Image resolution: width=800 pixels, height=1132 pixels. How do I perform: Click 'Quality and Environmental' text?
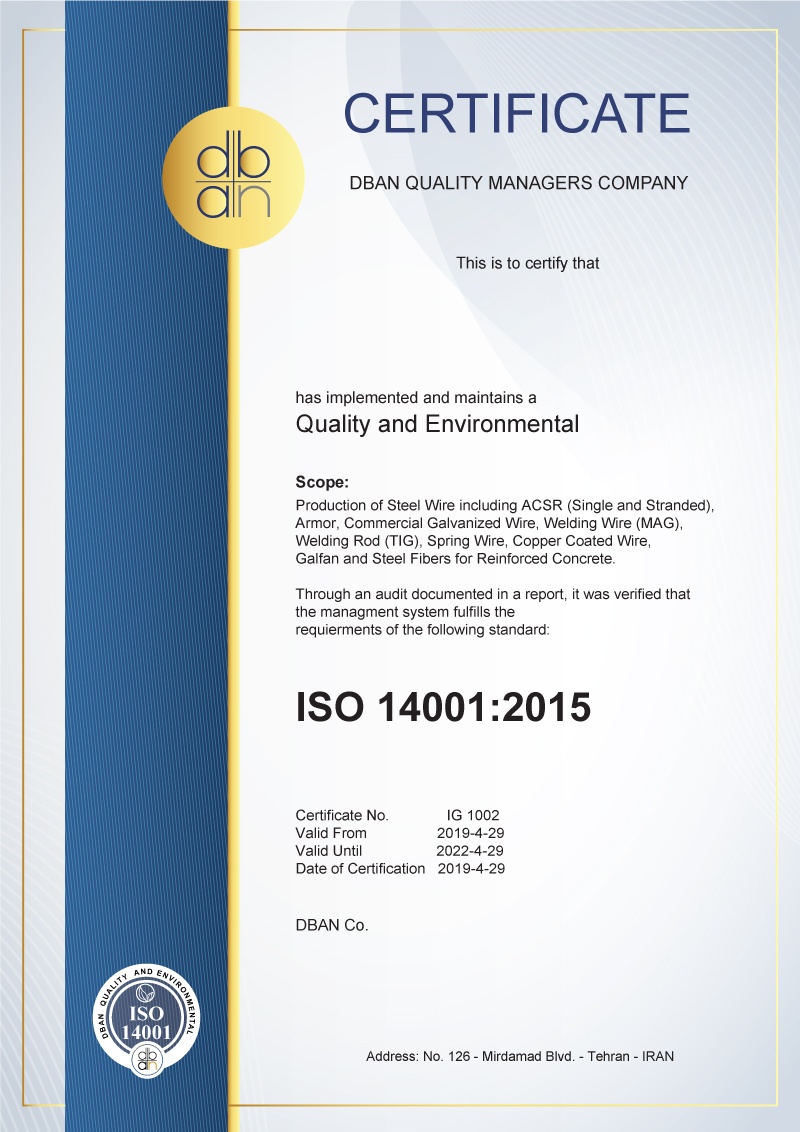point(437,424)
